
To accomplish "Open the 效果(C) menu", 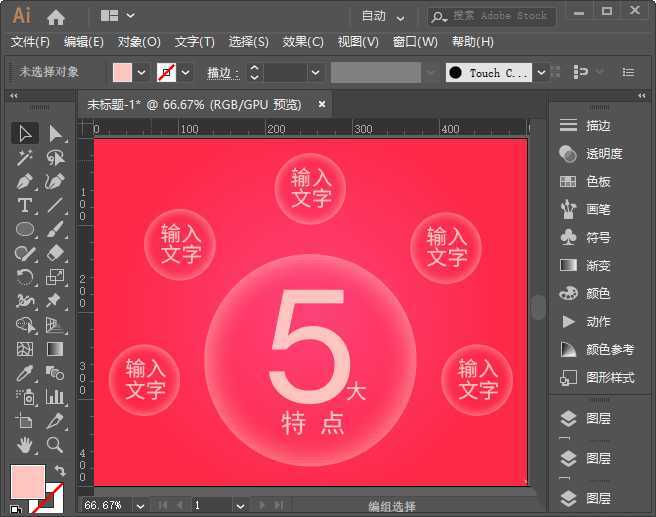I will click(303, 42).
